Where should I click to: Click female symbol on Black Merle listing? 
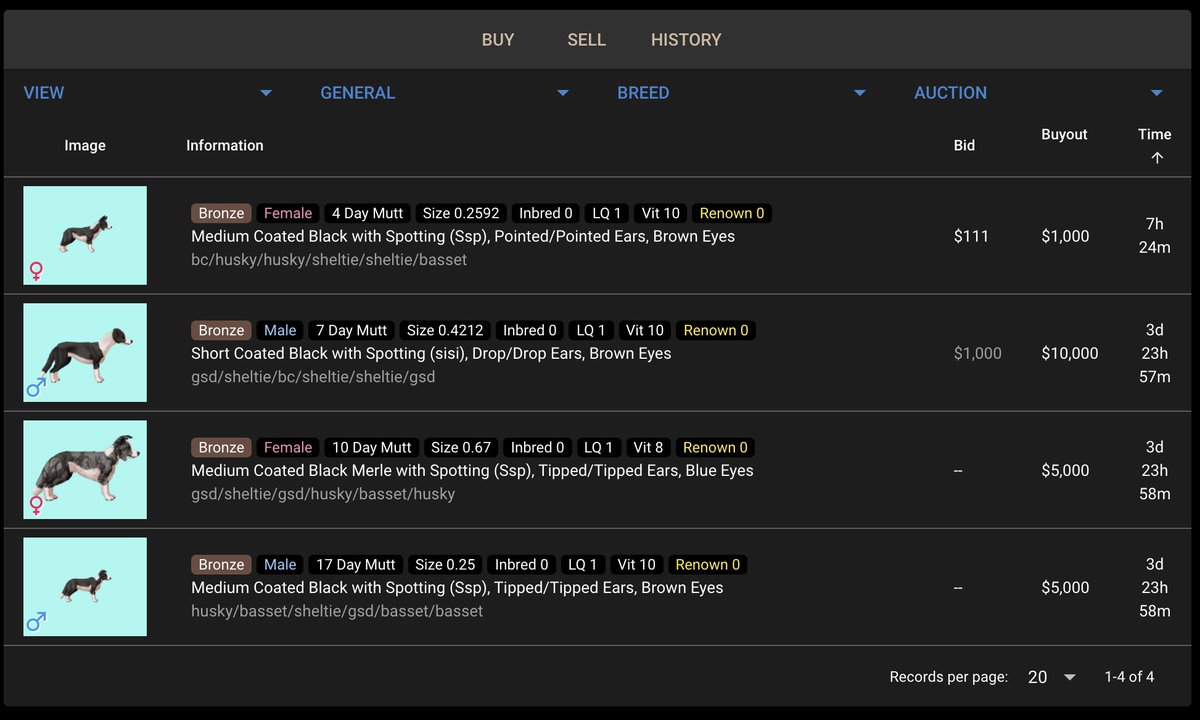35,504
